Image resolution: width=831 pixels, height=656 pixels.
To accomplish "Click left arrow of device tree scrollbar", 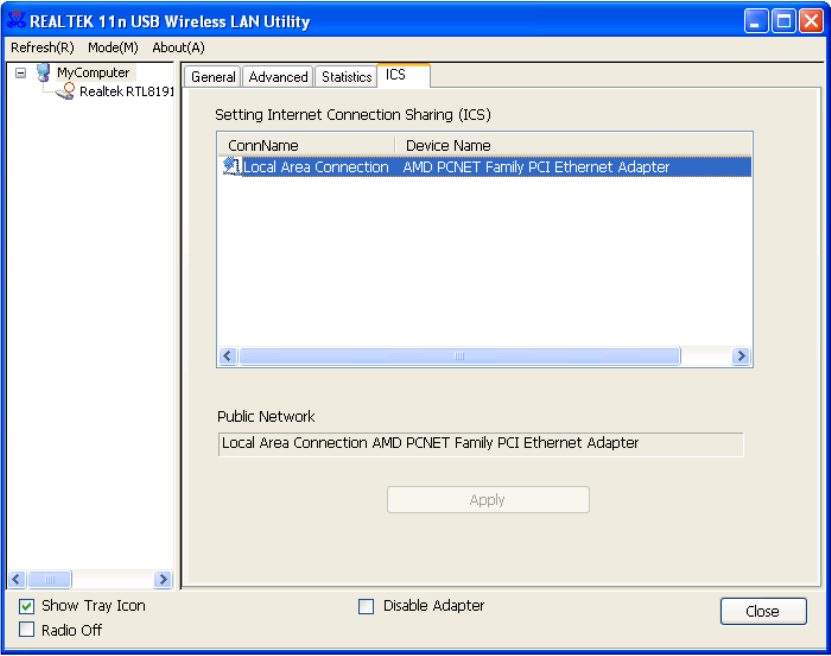I will 16,579.
